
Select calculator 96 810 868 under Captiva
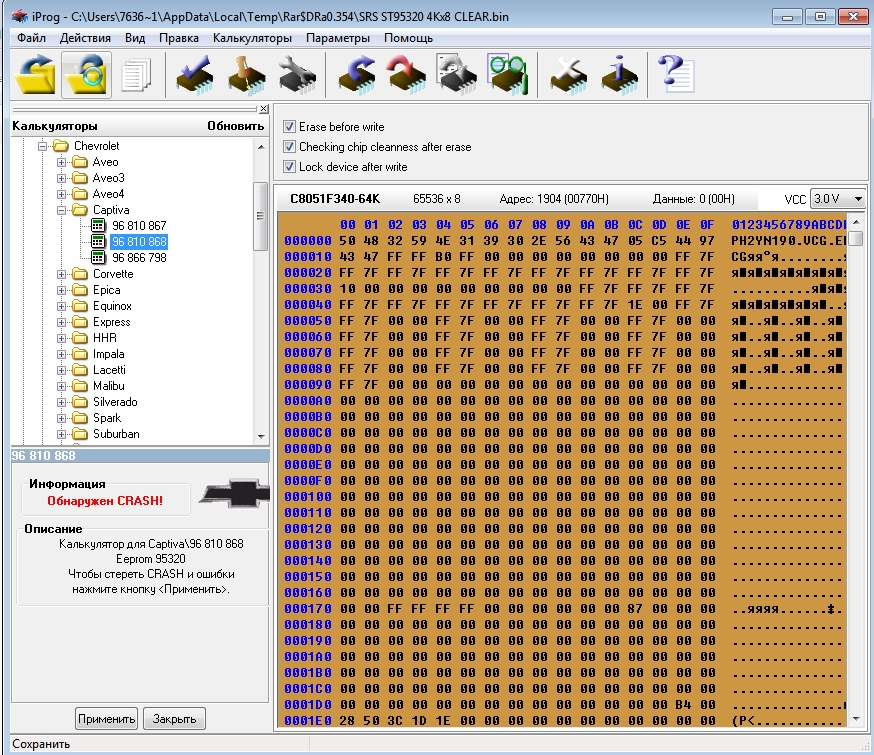139,242
